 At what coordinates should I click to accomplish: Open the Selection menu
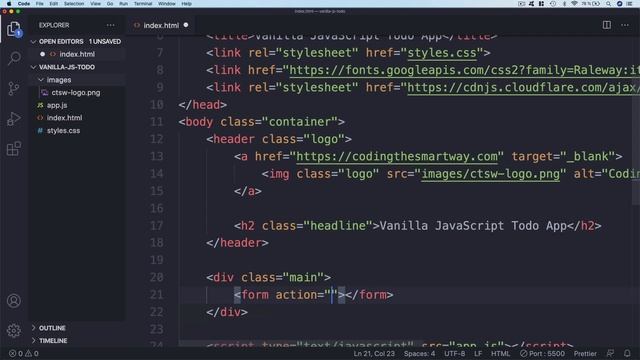click(74, 4)
